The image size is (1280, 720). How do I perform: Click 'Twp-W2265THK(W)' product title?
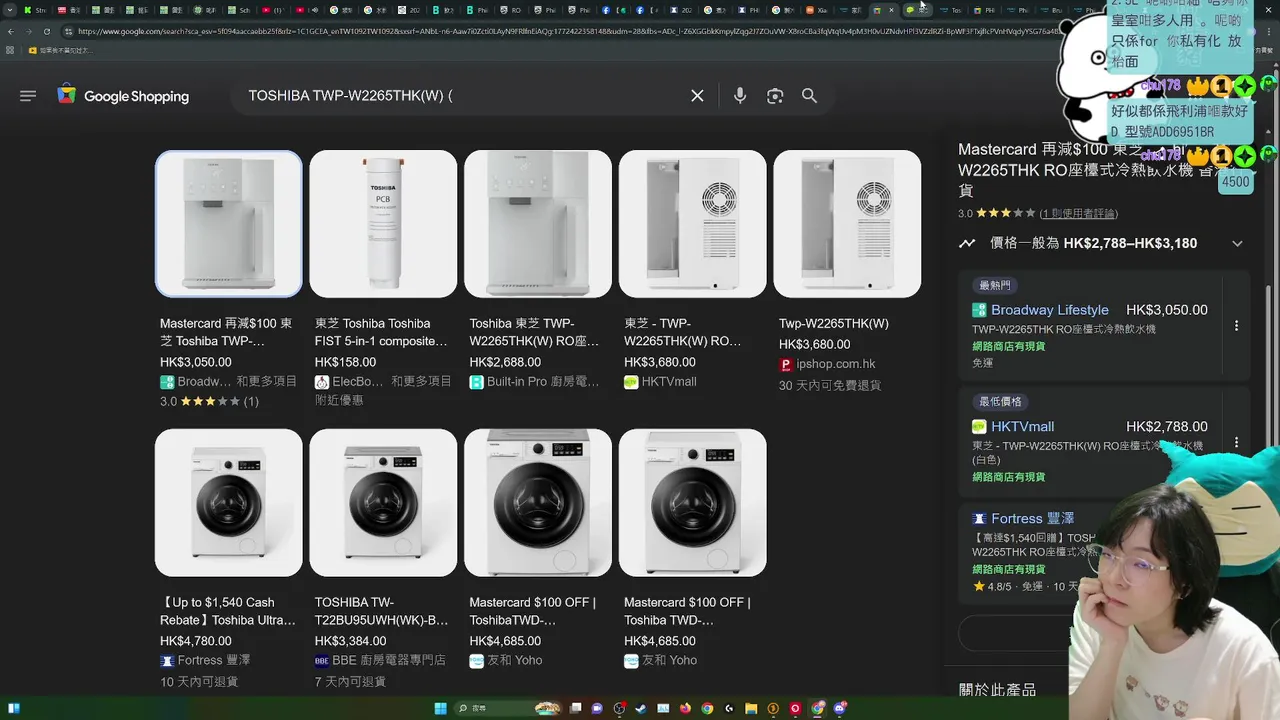834,323
